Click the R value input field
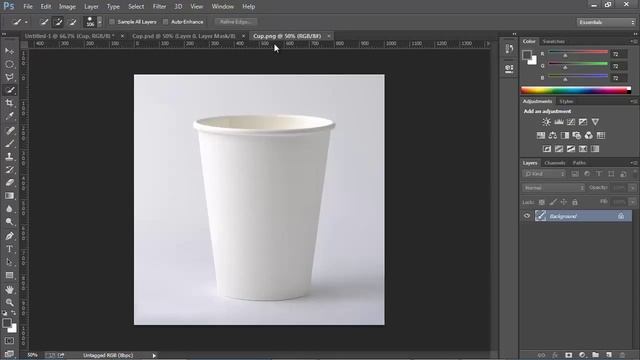The image size is (640, 360). (x=618, y=54)
